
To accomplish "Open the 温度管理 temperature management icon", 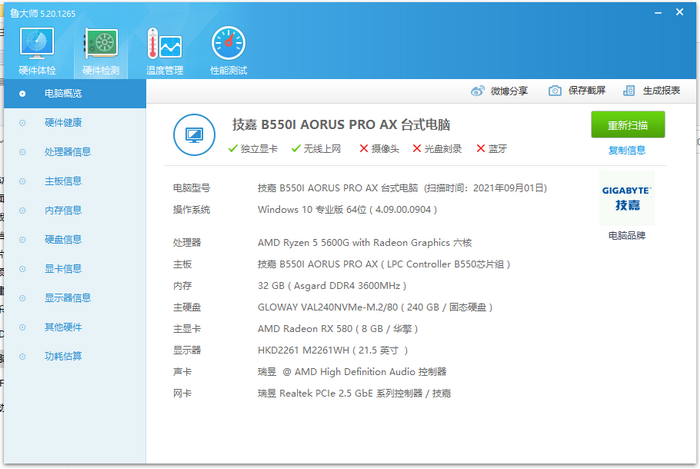I will coord(164,45).
